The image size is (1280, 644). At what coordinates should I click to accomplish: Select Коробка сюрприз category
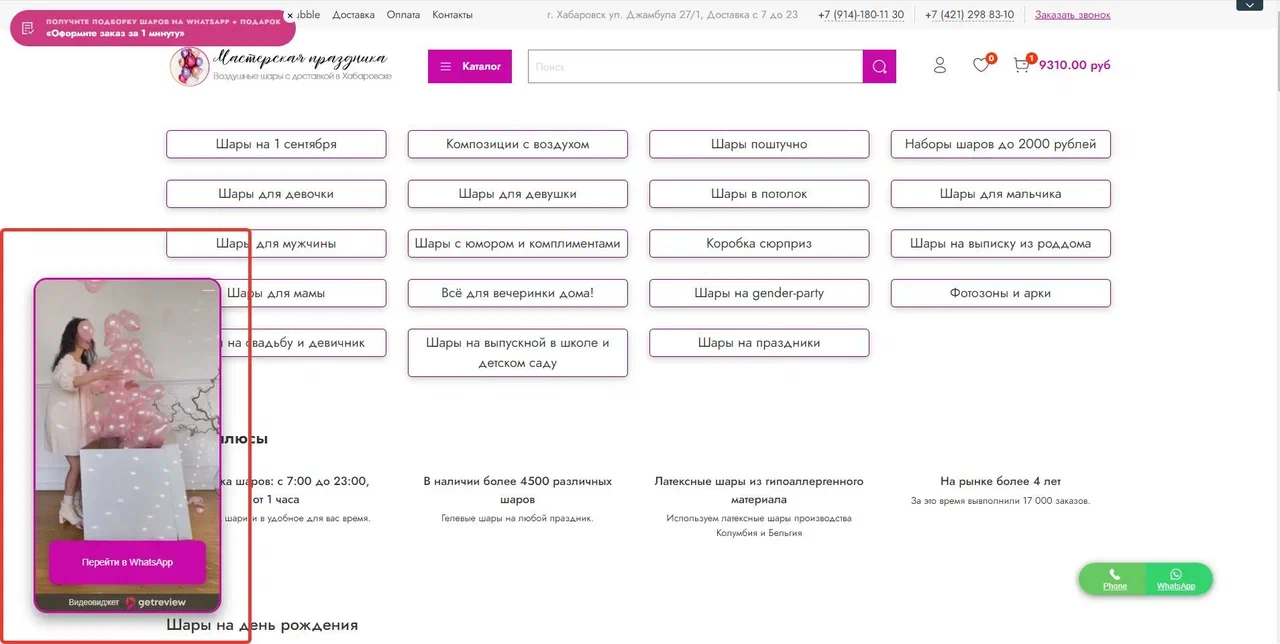click(x=759, y=243)
